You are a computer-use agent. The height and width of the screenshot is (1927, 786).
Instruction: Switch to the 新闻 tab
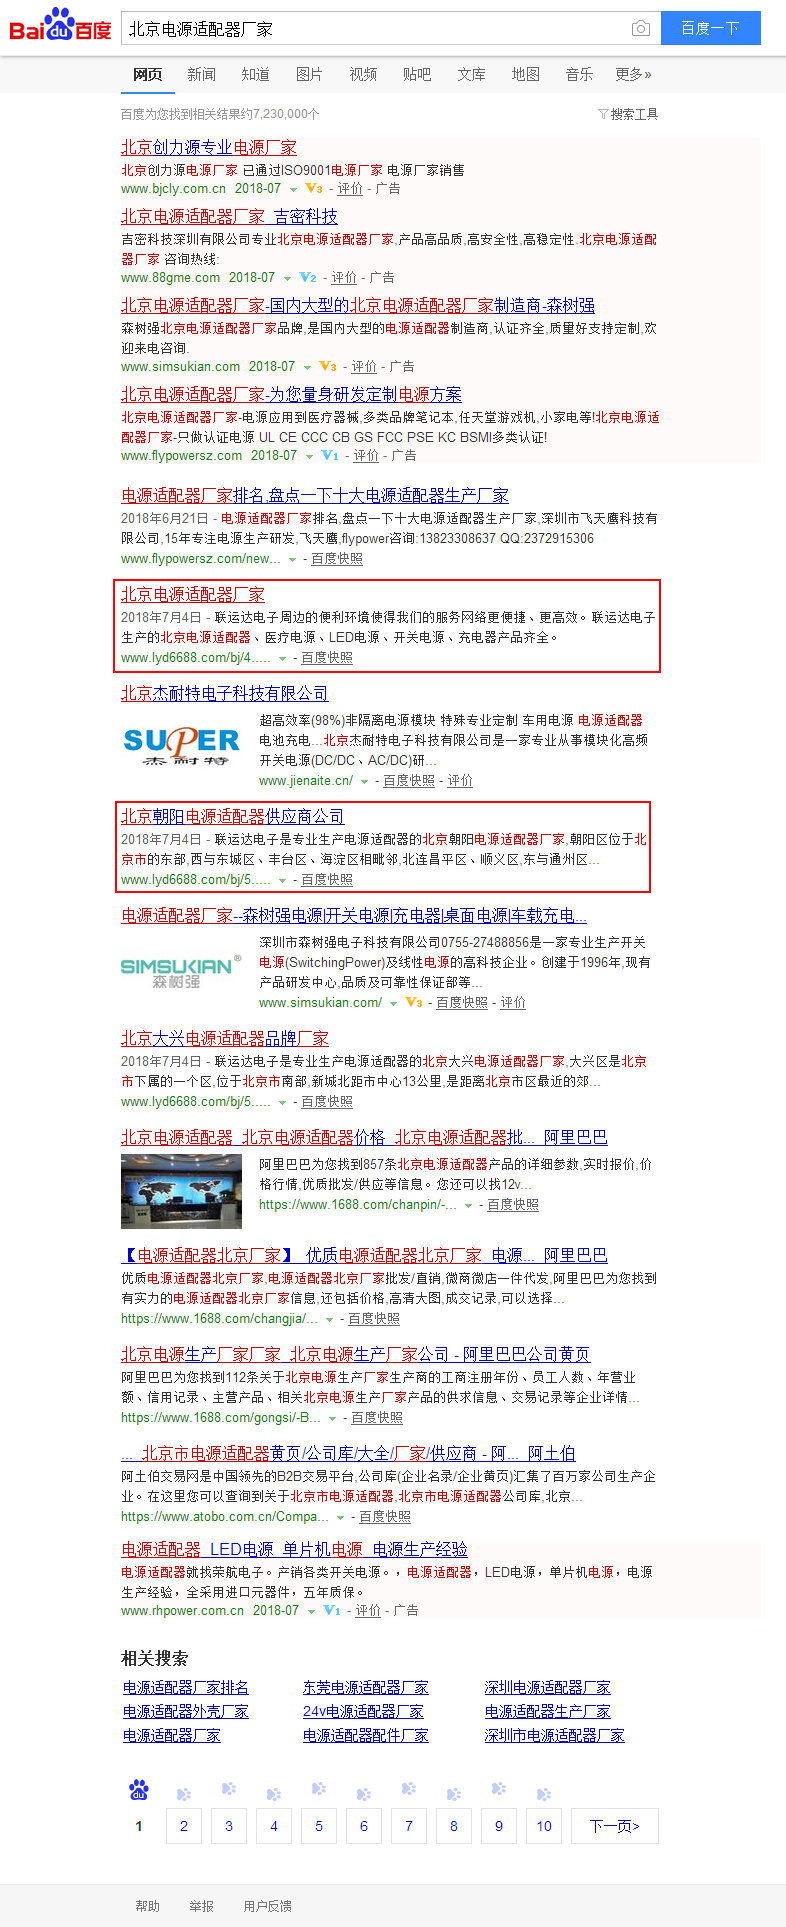click(201, 74)
